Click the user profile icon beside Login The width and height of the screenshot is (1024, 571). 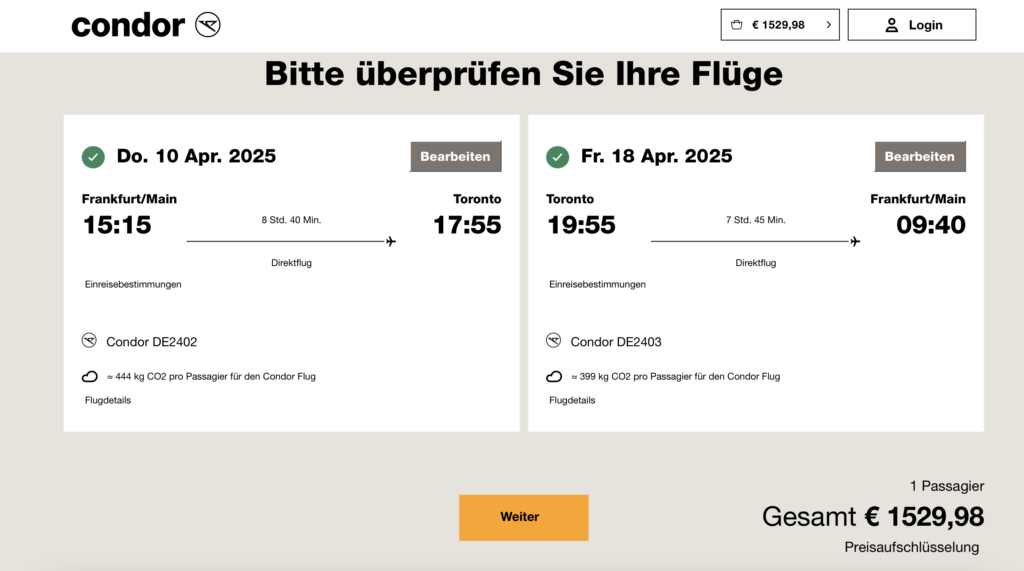[x=891, y=25]
